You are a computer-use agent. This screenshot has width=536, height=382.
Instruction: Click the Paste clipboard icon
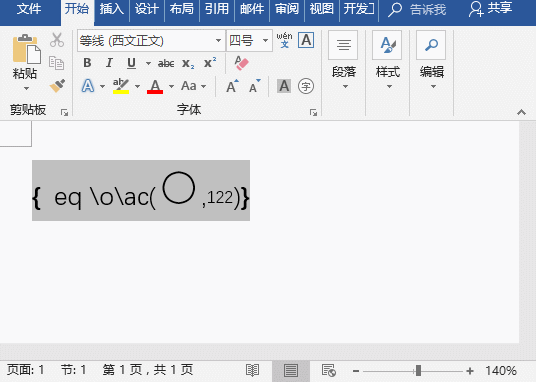(x=26, y=49)
